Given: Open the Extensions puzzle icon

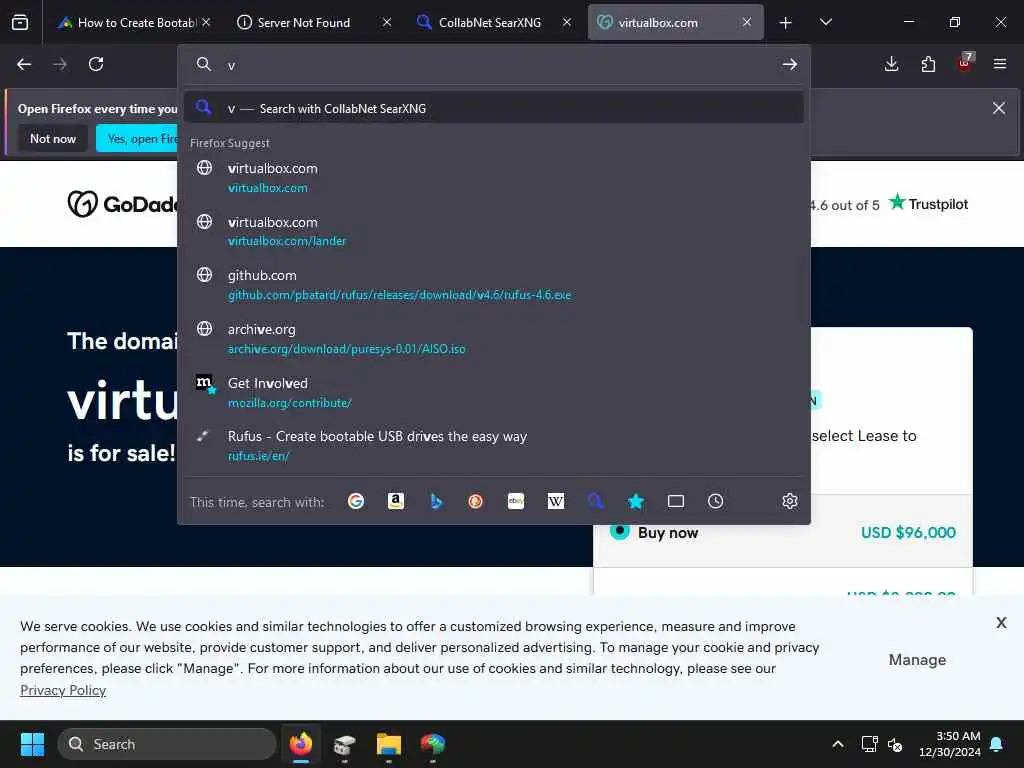Looking at the screenshot, I should point(928,64).
